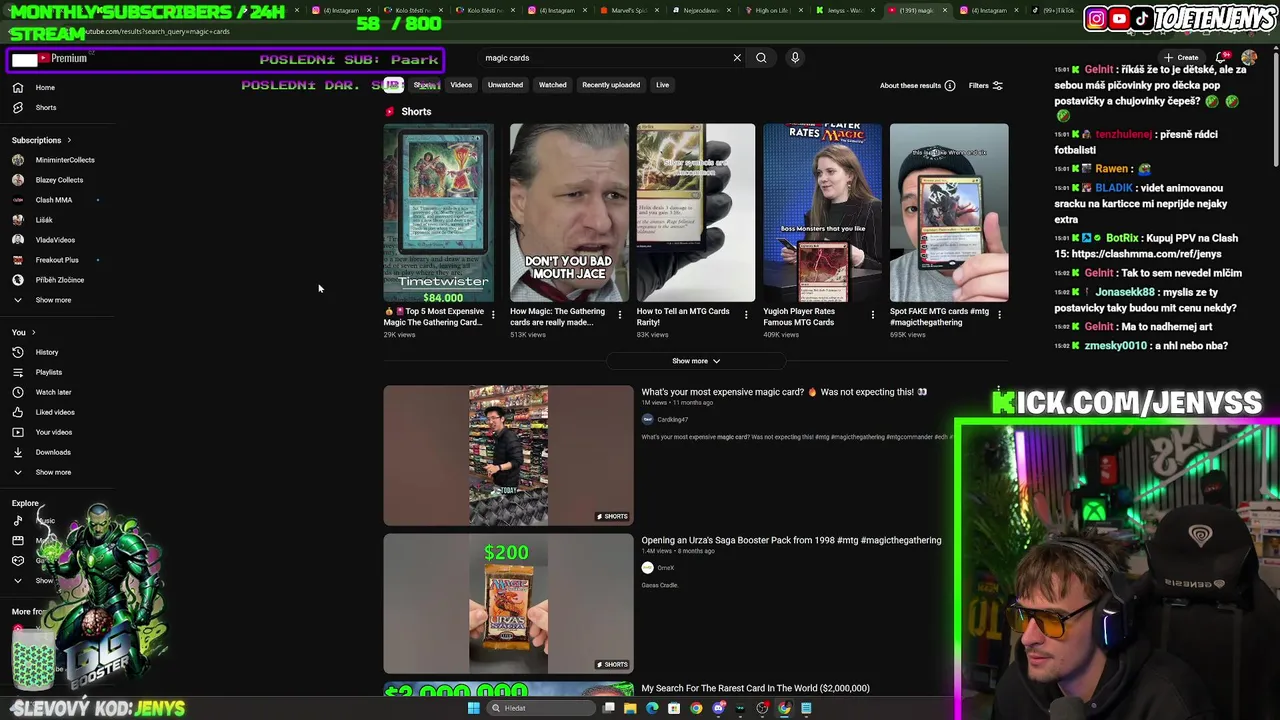Open the clashmma.com link in chat
The height and width of the screenshot is (720, 1280).
pos(1147,254)
